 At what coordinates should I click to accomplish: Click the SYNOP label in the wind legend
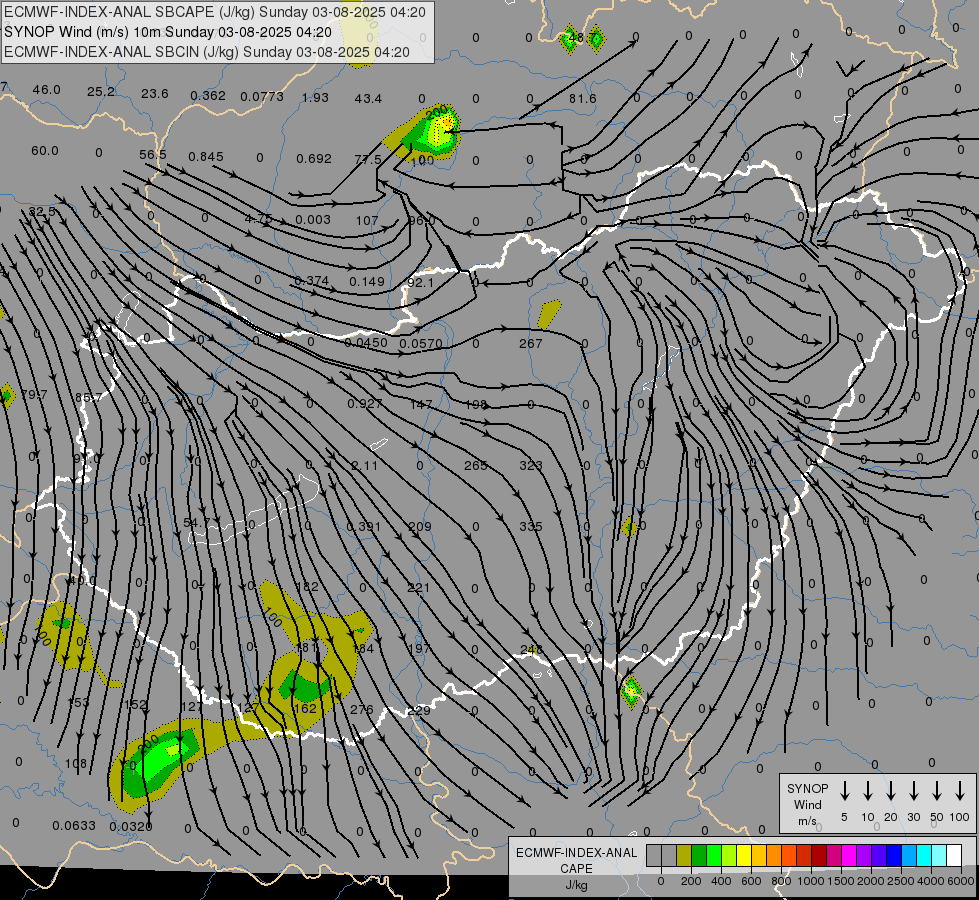coord(807,788)
